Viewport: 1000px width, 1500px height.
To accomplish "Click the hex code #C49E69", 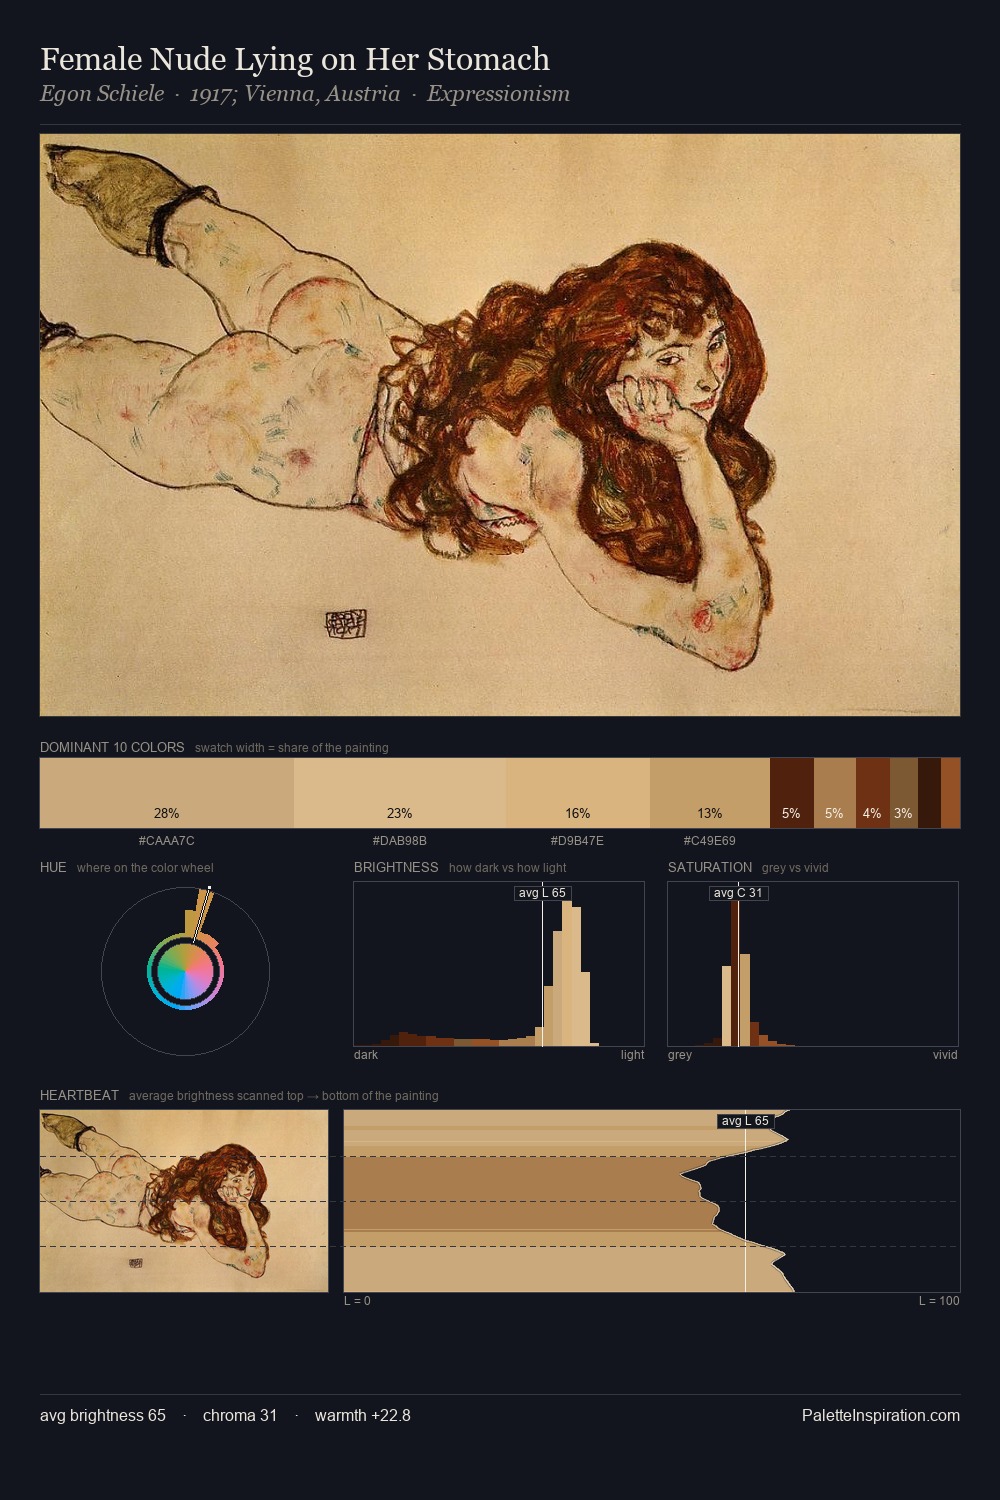I will point(710,841).
